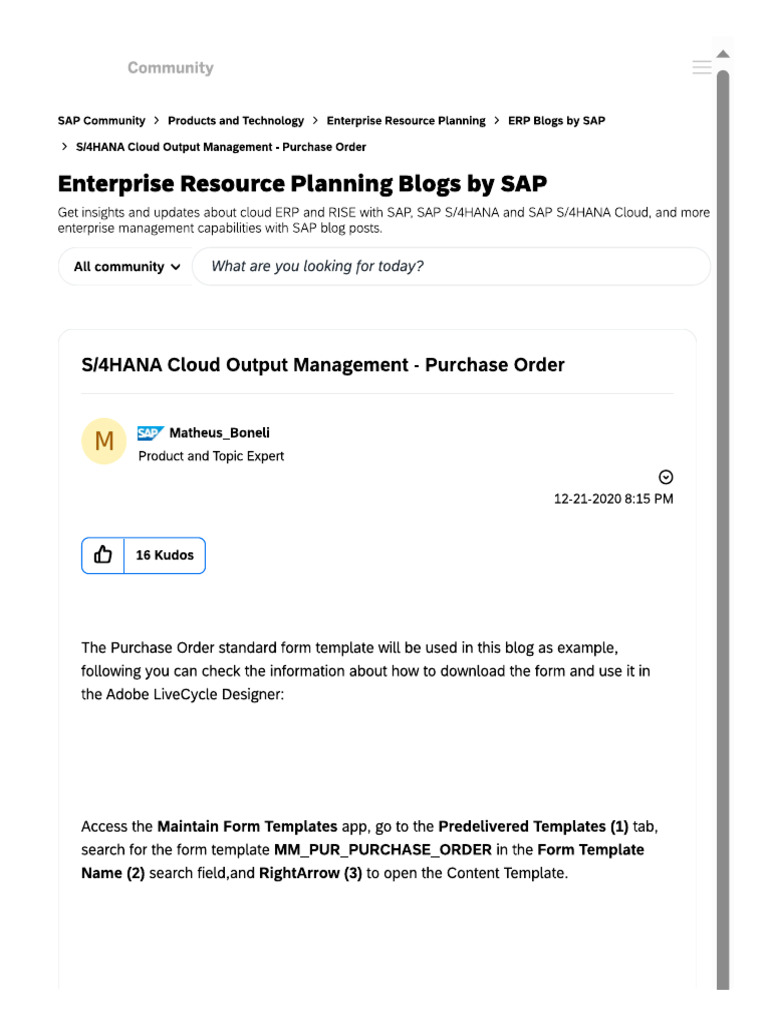
Task: Click the "Enterprise Resource Planning Blogs by SAP" page heading
Action: (302, 184)
